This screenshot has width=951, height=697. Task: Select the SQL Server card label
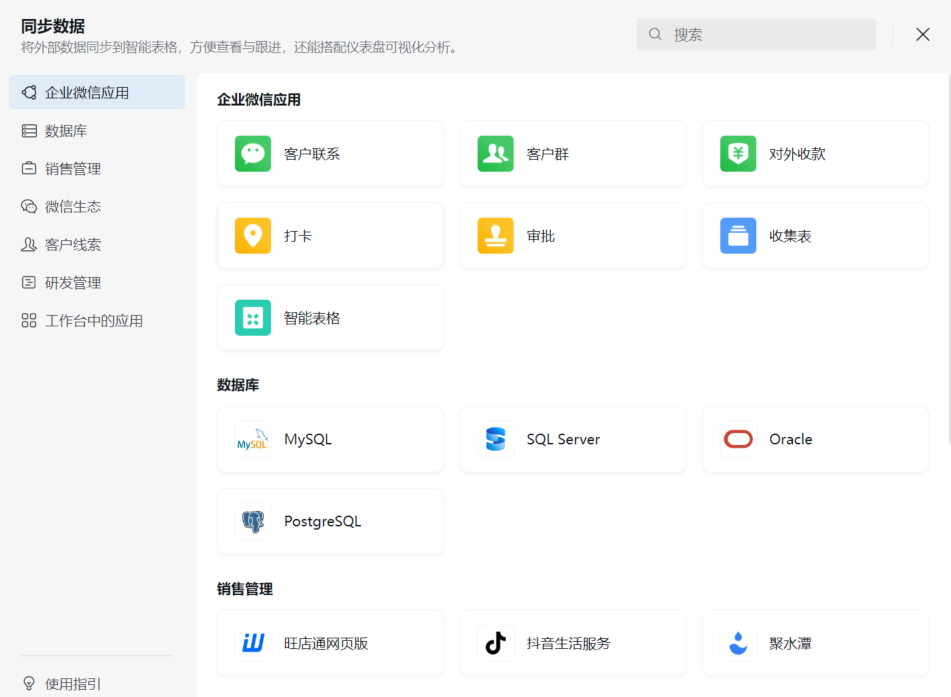point(563,439)
